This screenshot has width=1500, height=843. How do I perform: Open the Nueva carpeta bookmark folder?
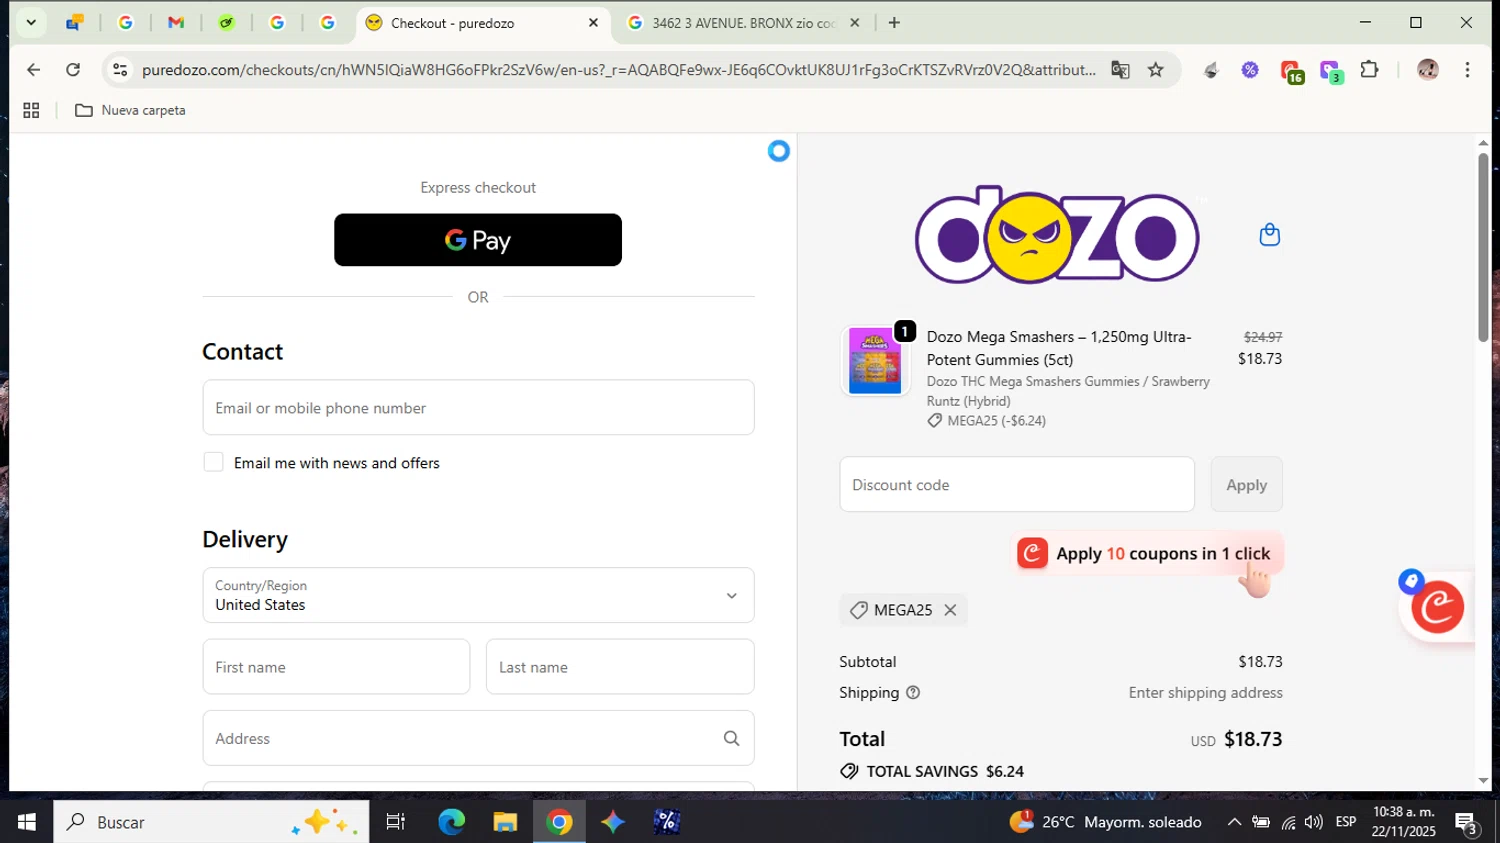point(130,111)
